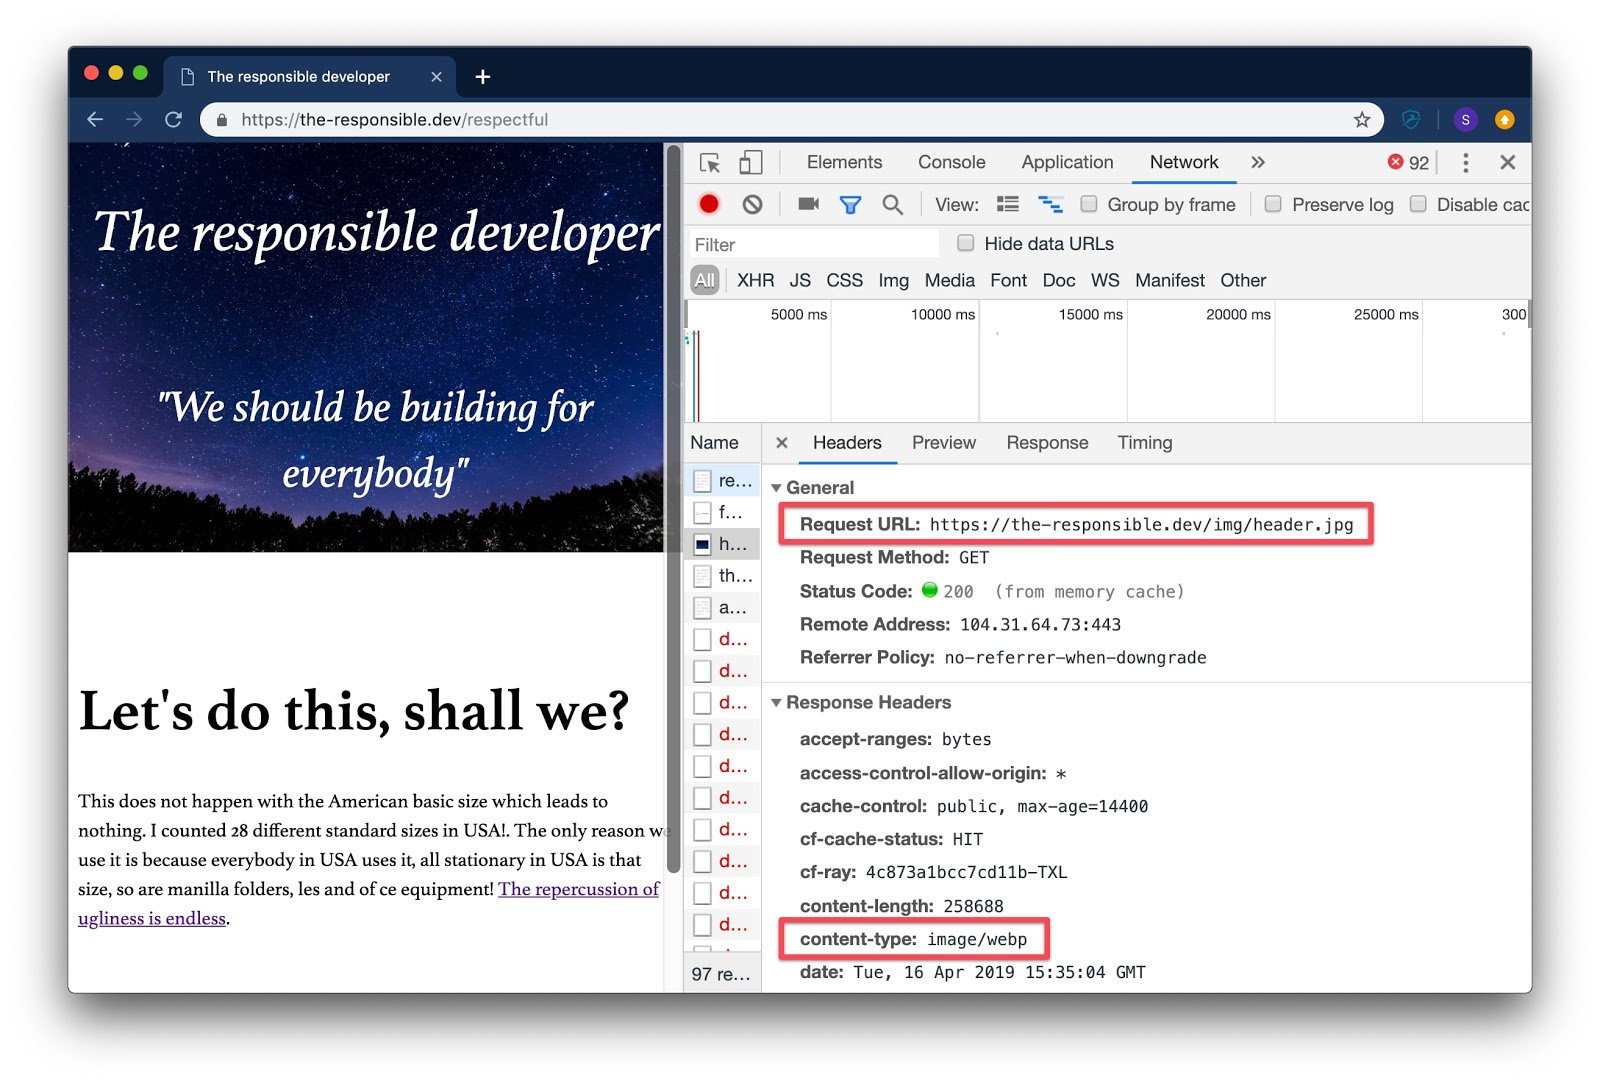Click the red record network log button

coord(709,204)
